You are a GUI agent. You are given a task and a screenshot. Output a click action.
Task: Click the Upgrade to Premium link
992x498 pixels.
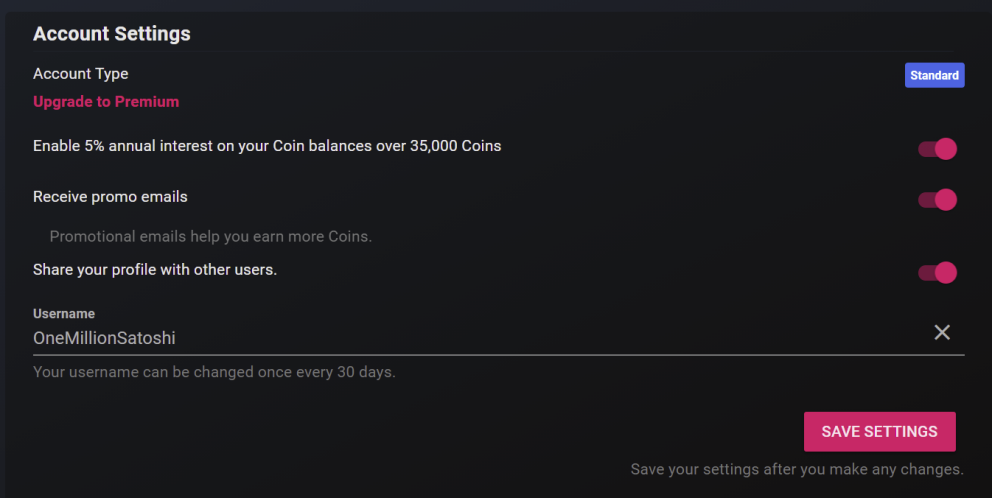106,102
